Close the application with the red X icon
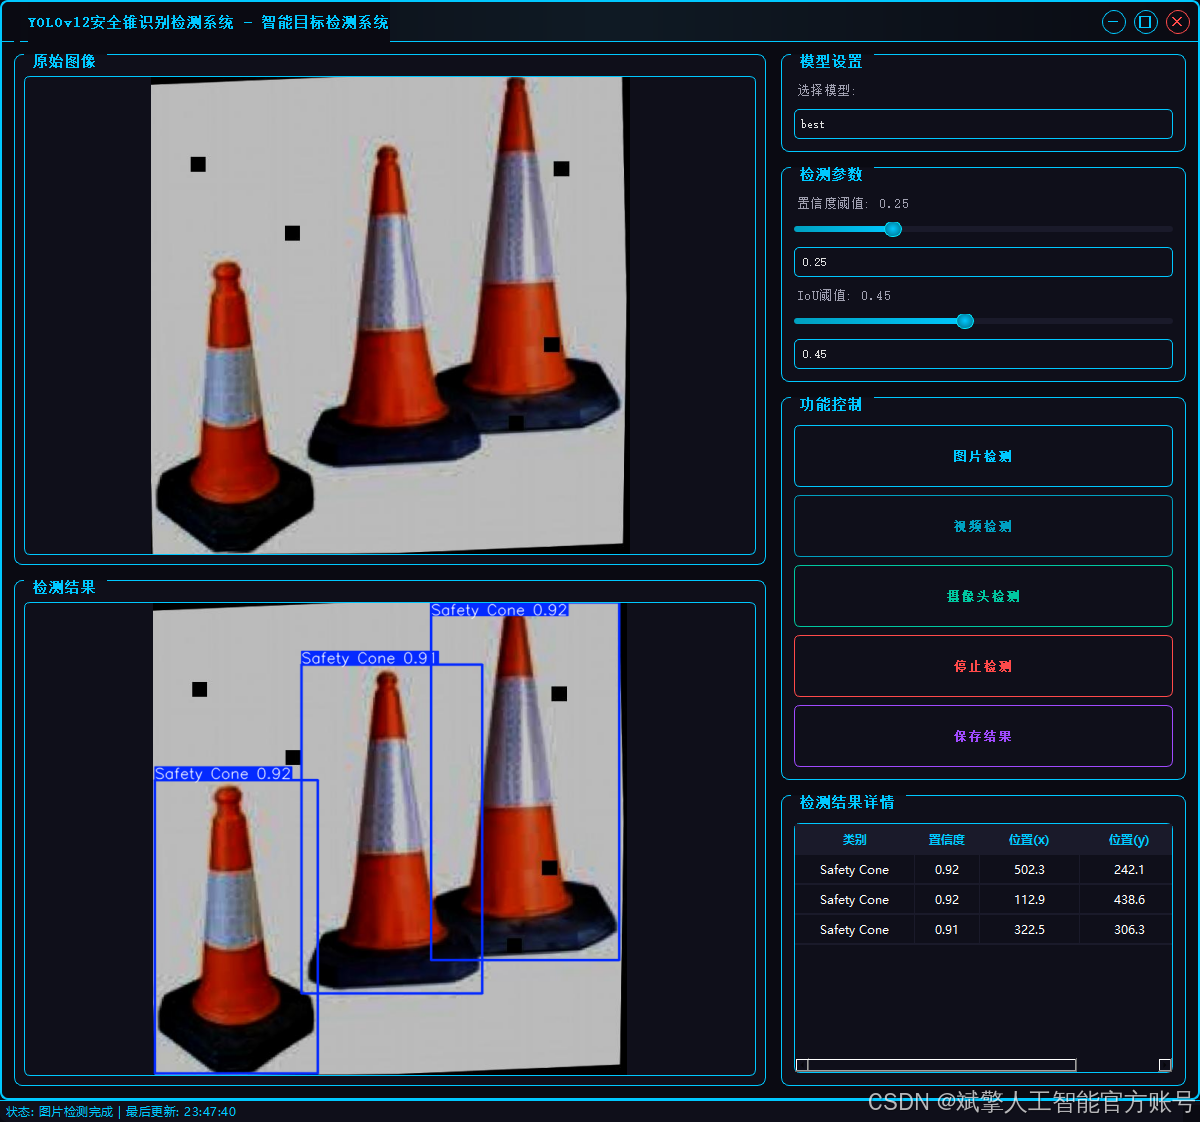 tap(1178, 22)
